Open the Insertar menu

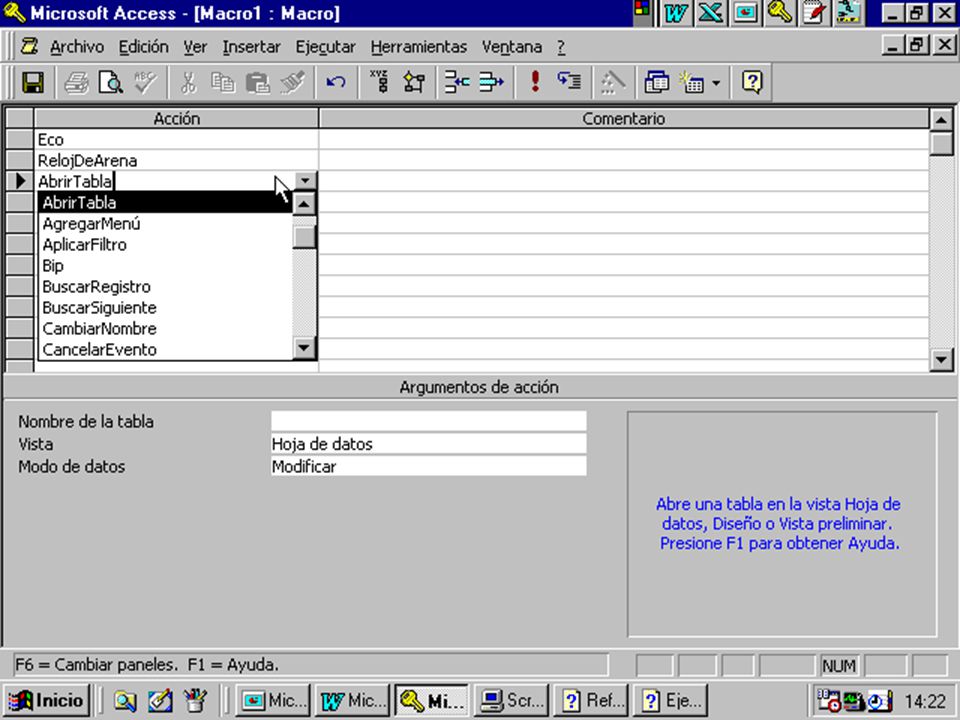[x=251, y=47]
